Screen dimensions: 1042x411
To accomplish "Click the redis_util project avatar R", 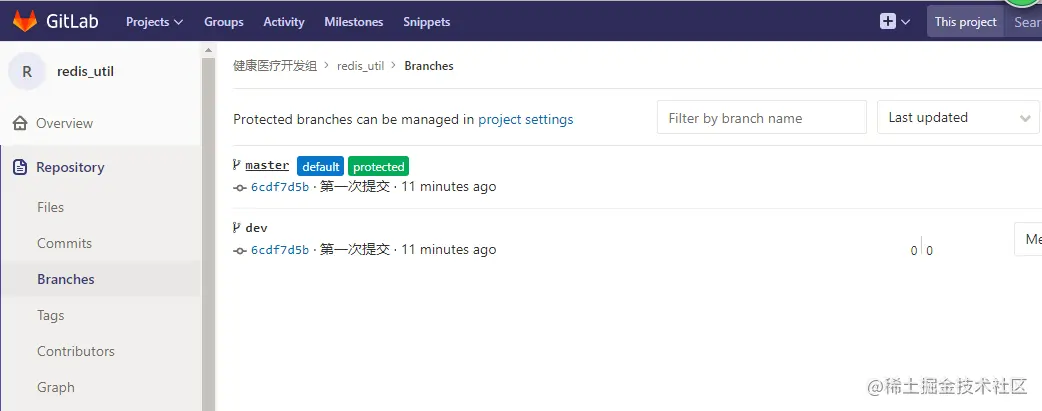I will tap(27, 72).
